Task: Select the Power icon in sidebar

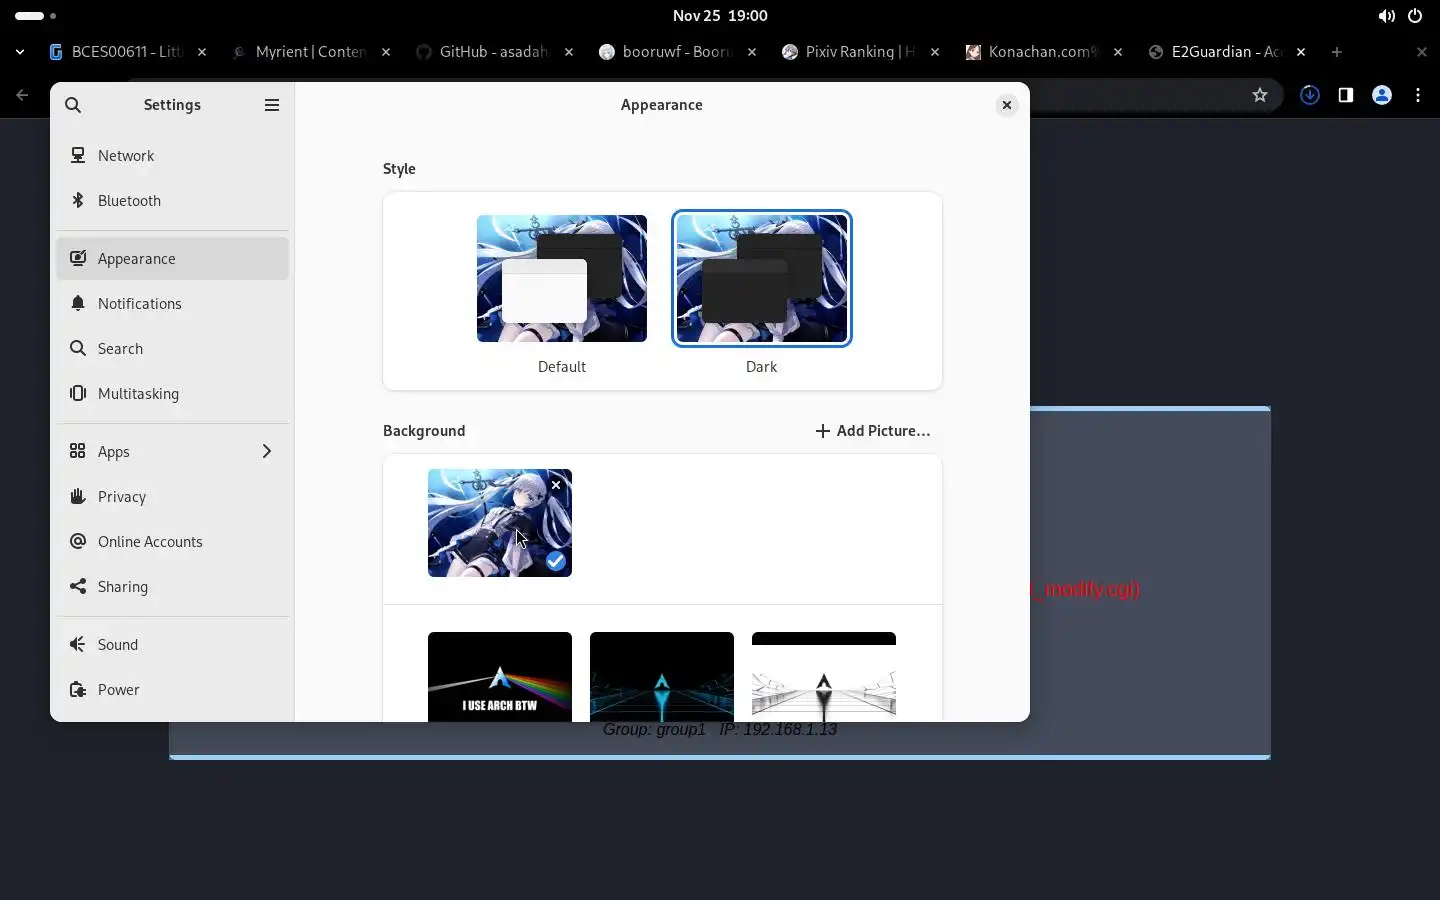Action: (78, 689)
